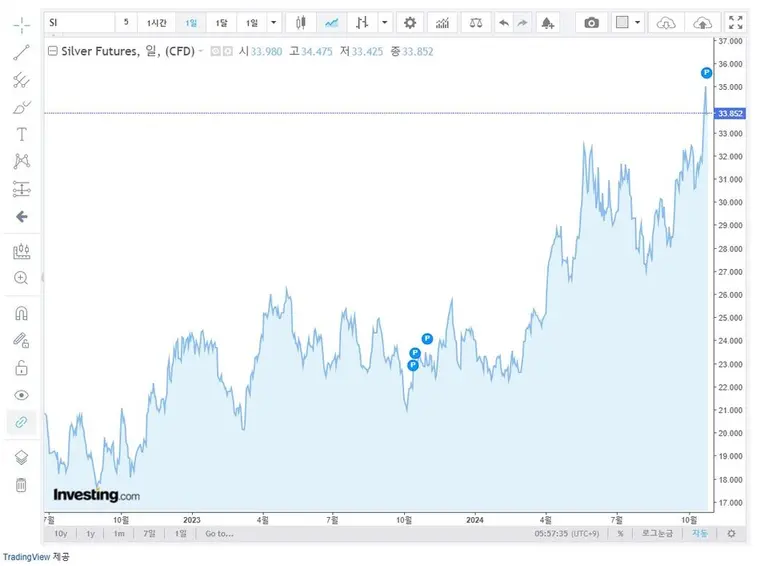Screen dimensions: 768x566
Task: Switch to the 1시간 interval
Action: (x=157, y=22)
